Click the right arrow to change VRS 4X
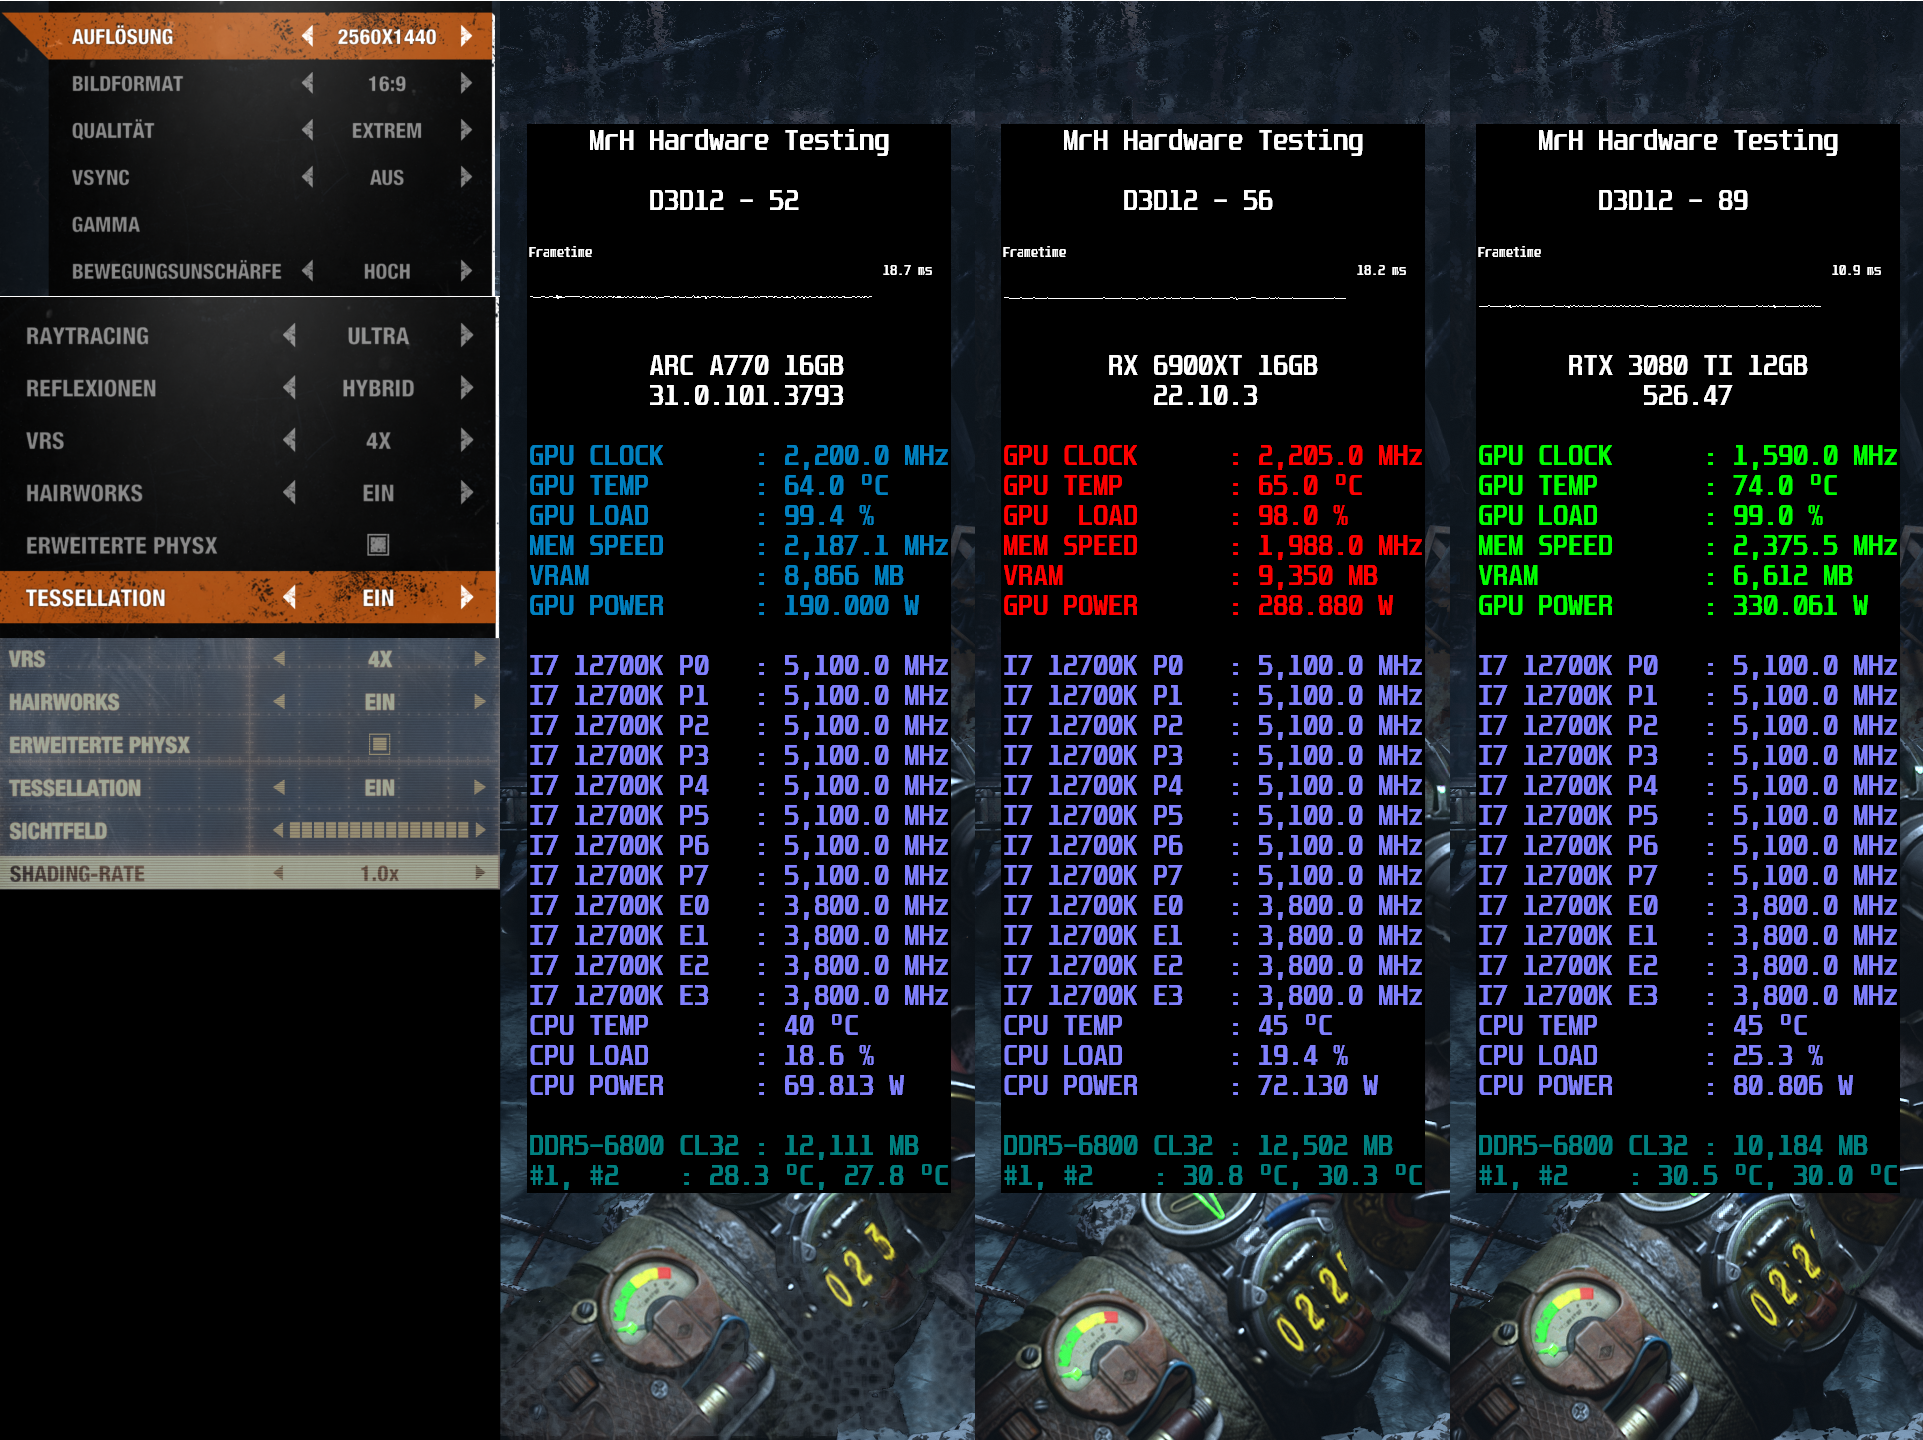 465,440
